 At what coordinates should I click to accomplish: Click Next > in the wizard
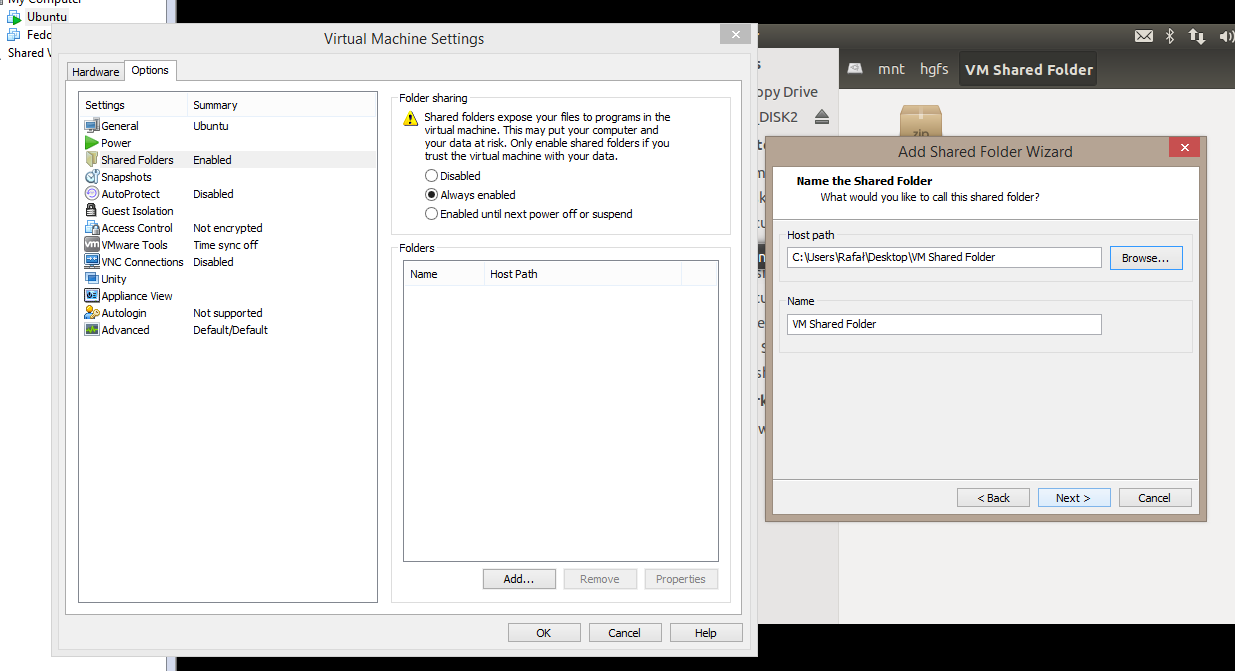(1073, 498)
